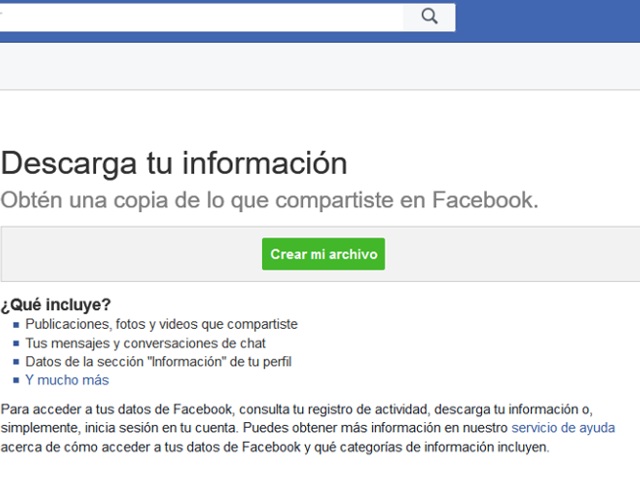Click Tus mensajes y conversaciones de chat
This screenshot has width=640, height=480.
pyautogui.click(x=145, y=343)
